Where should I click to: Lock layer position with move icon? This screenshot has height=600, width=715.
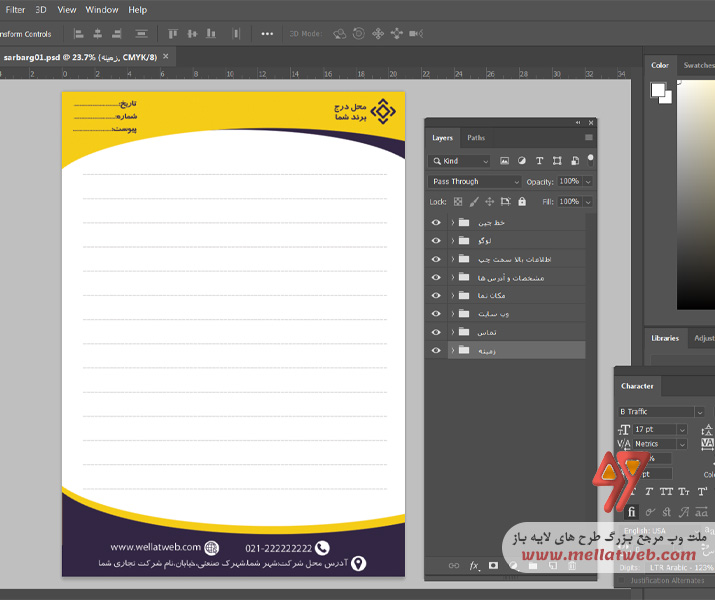point(490,202)
